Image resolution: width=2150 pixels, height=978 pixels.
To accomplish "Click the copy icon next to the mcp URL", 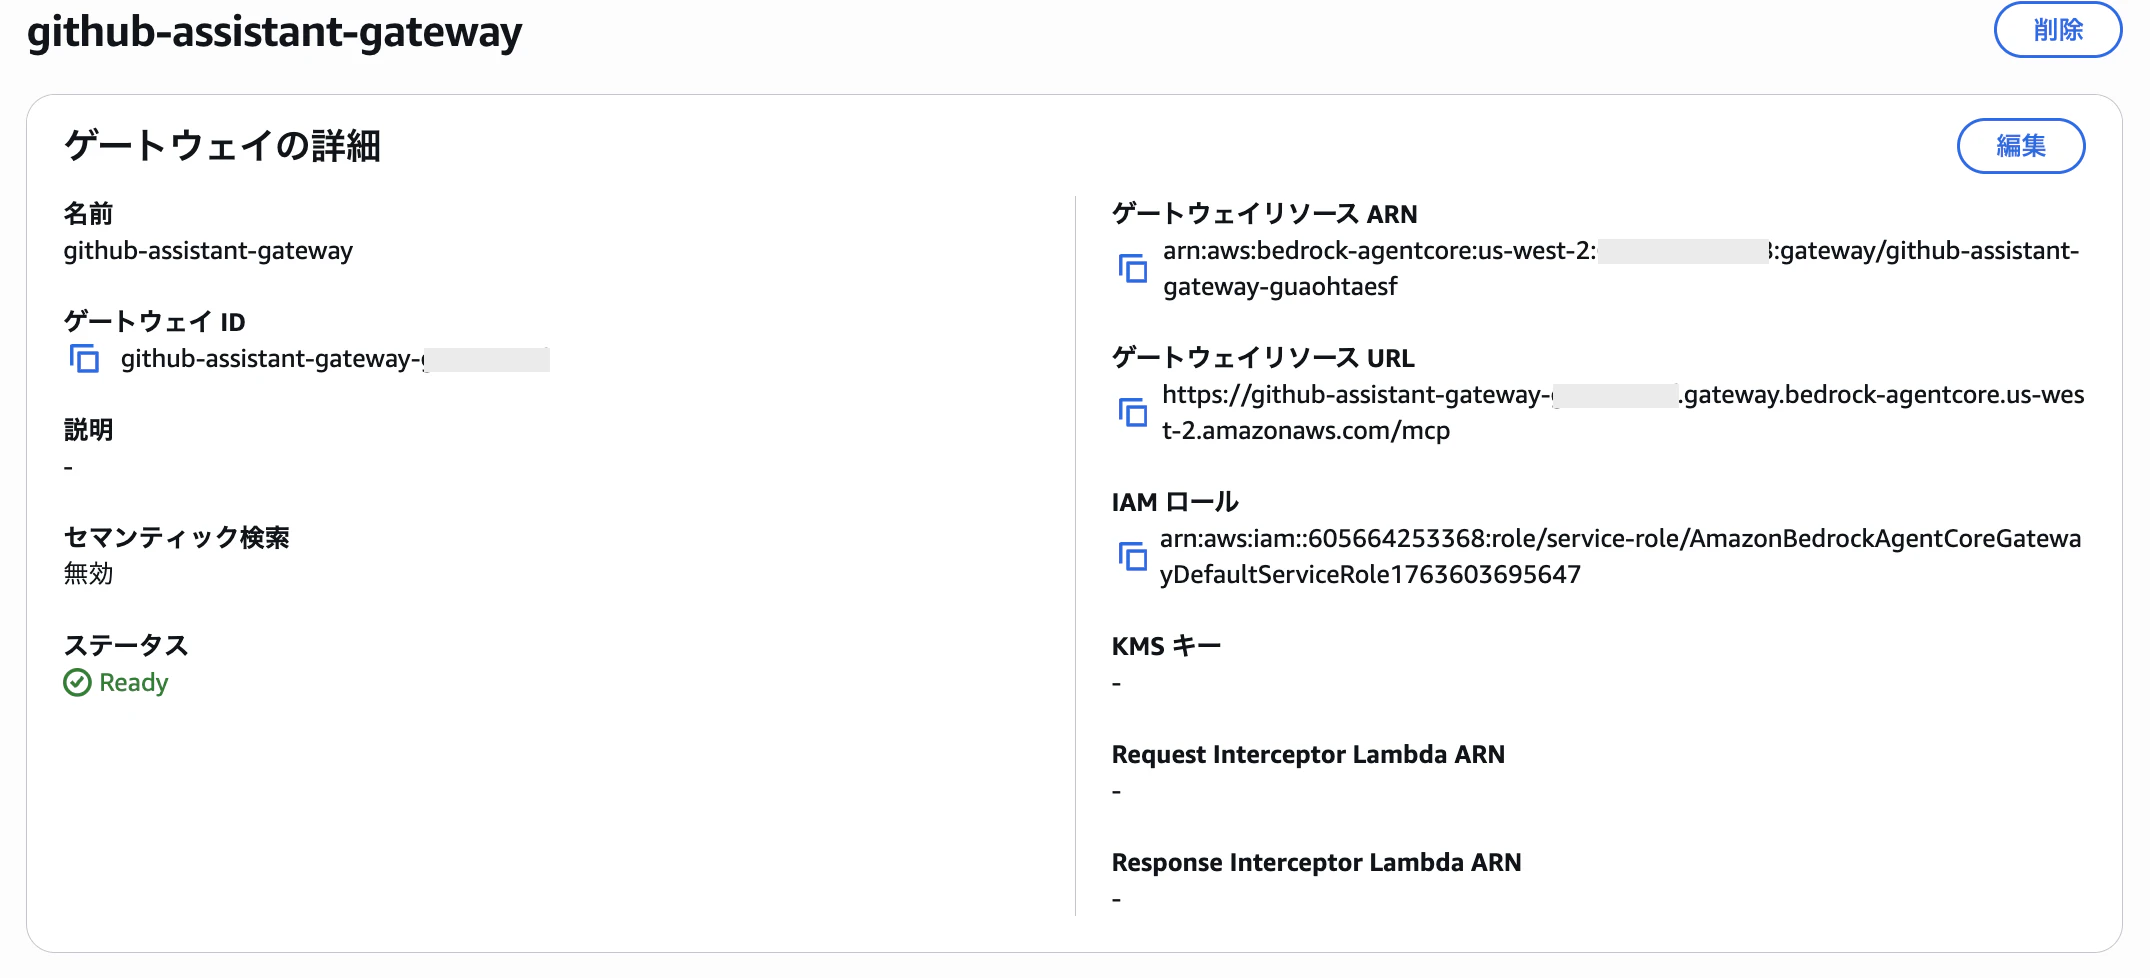I will 1131,412.
